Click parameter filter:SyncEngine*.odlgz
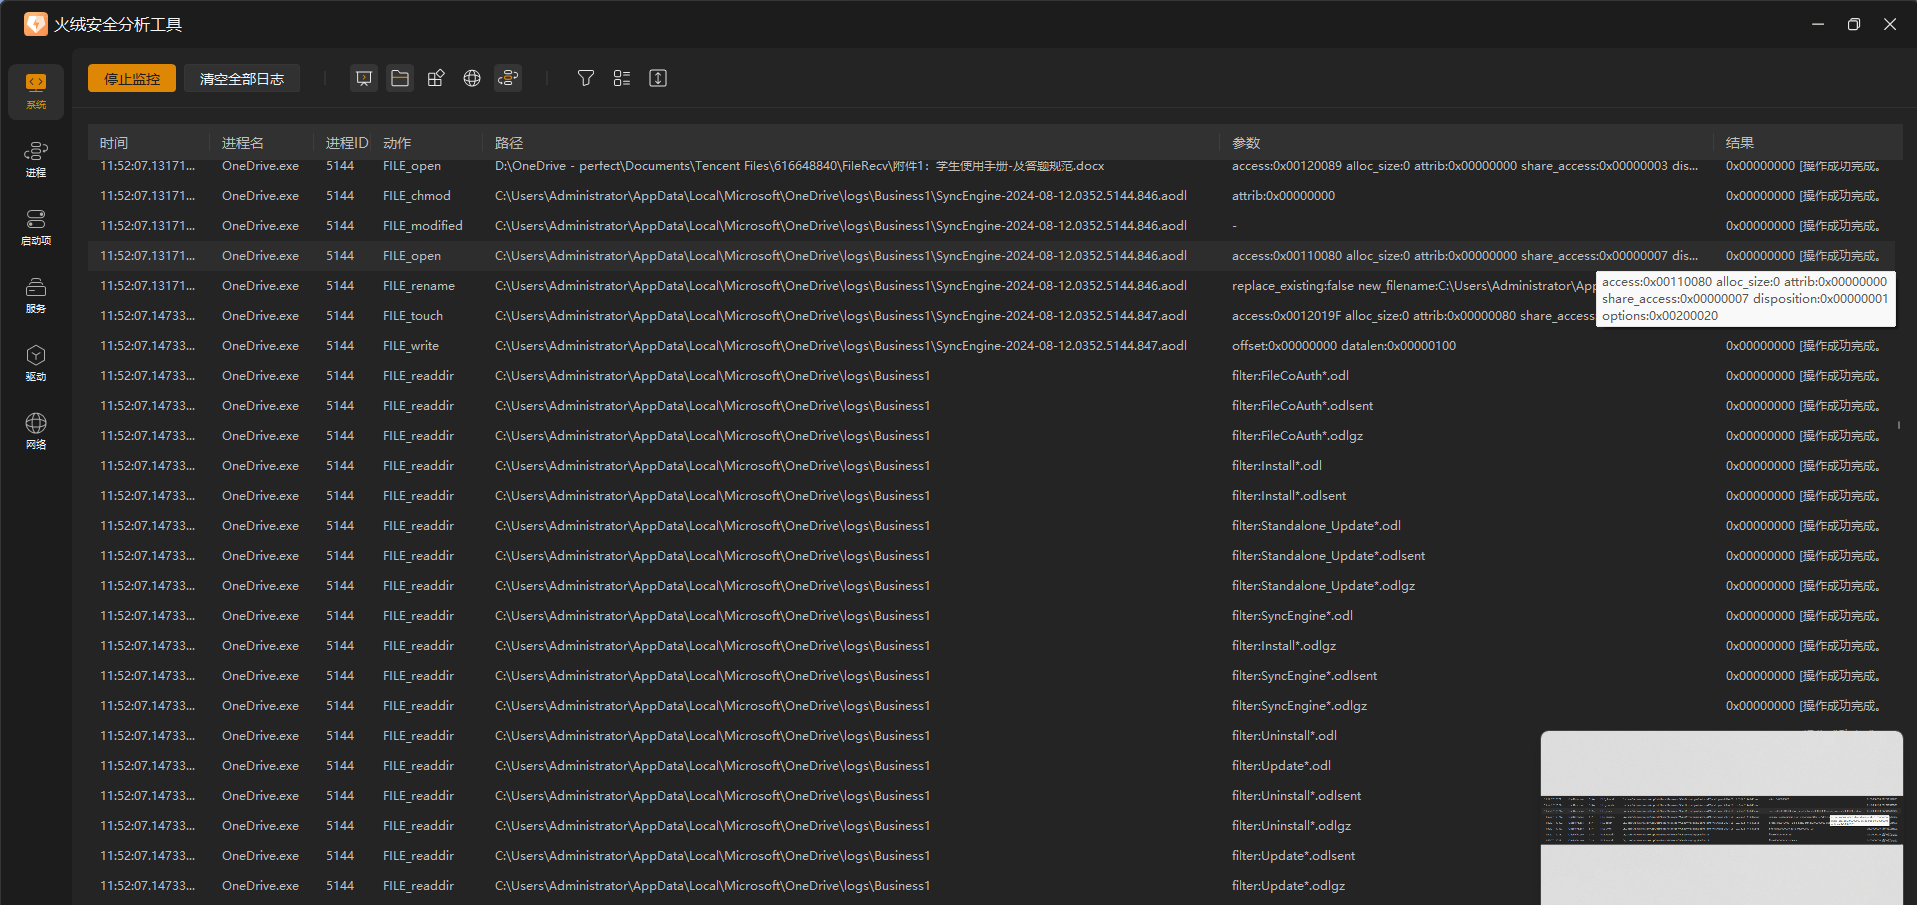This screenshot has width=1917, height=905. (1299, 706)
